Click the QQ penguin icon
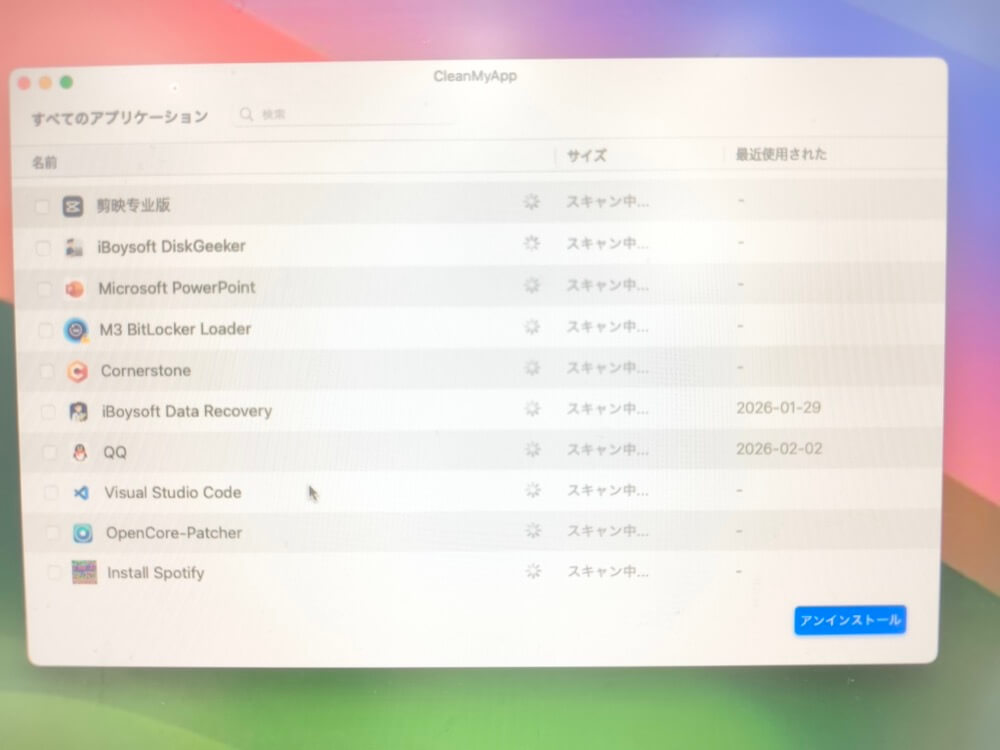1000x750 pixels. coord(80,452)
